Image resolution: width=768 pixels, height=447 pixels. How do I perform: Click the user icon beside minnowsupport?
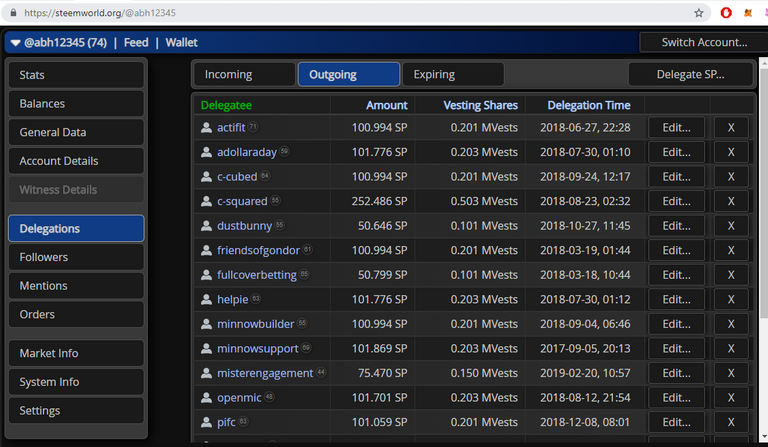click(x=206, y=348)
